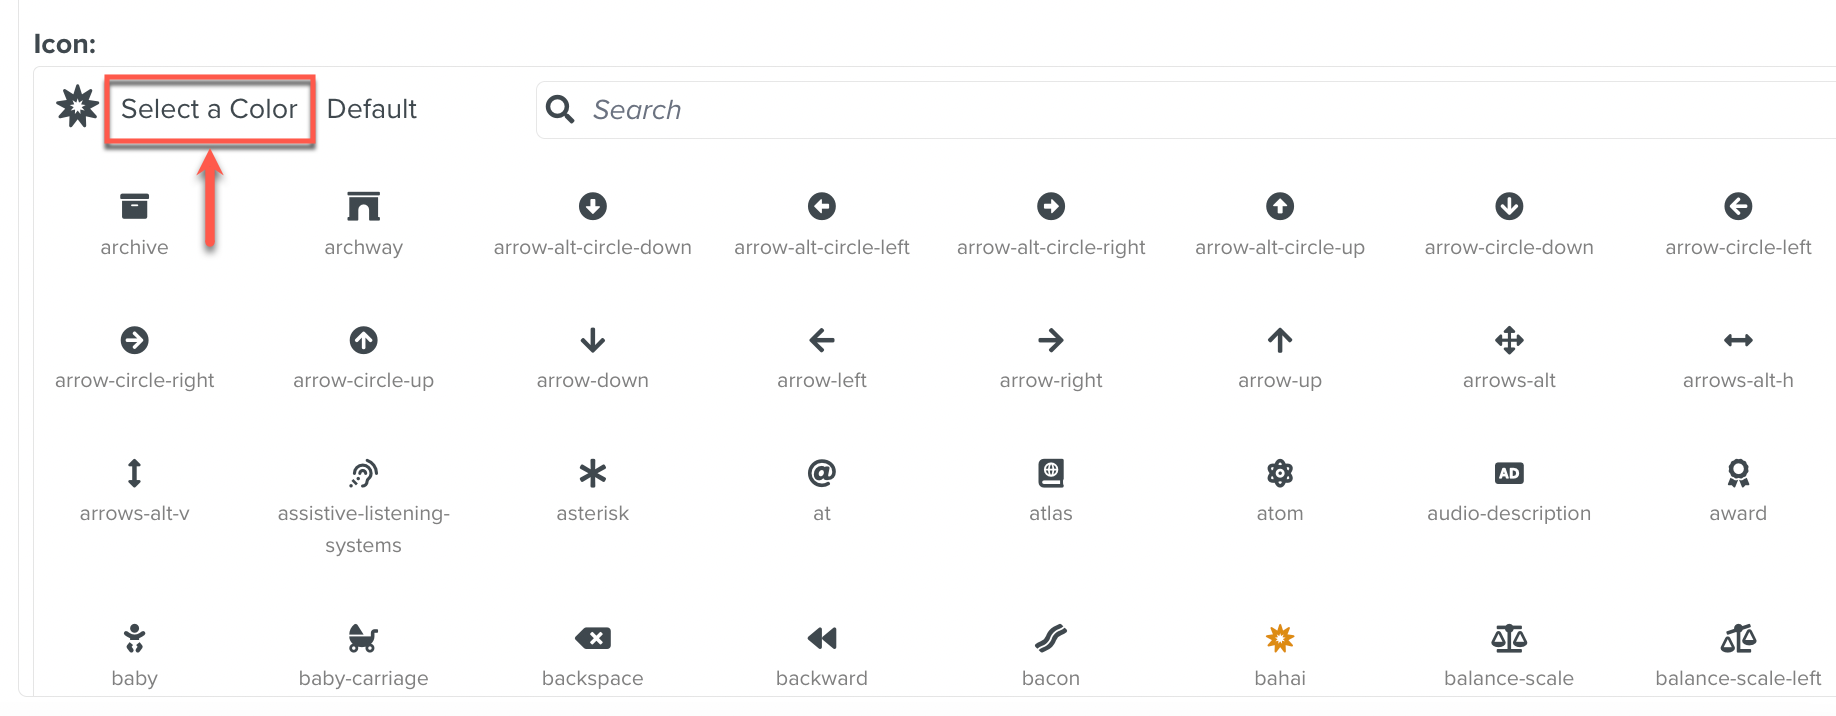Image resolution: width=1836 pixels, height=716 pixels.
Task: Choose the at symbol icon
Action: [821, 473]
